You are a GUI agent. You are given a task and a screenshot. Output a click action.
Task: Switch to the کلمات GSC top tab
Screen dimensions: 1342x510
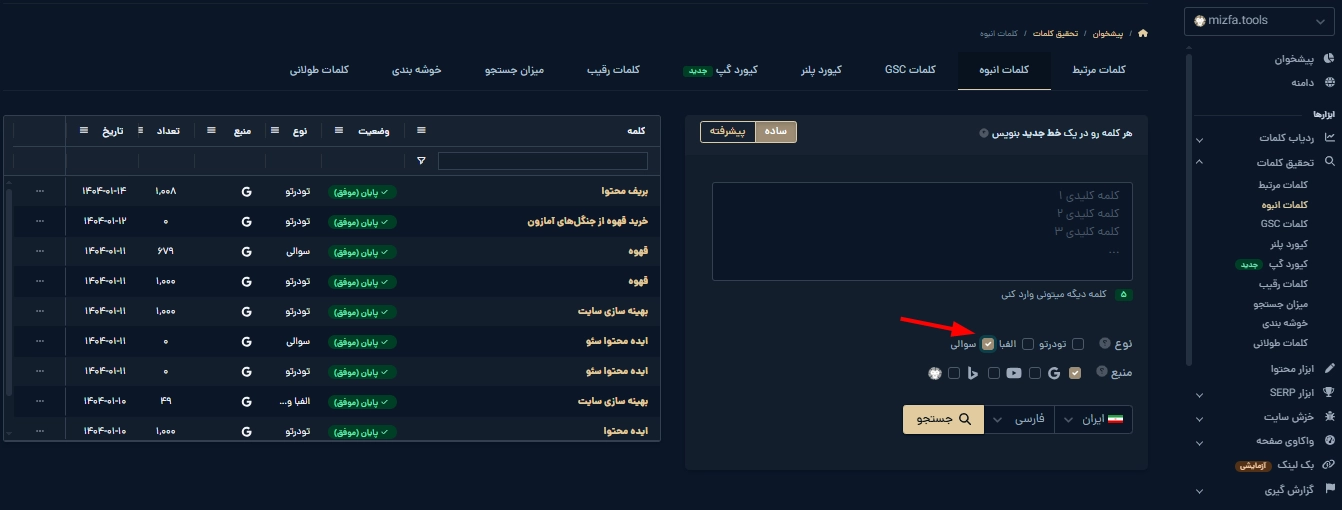coord(910,70)
